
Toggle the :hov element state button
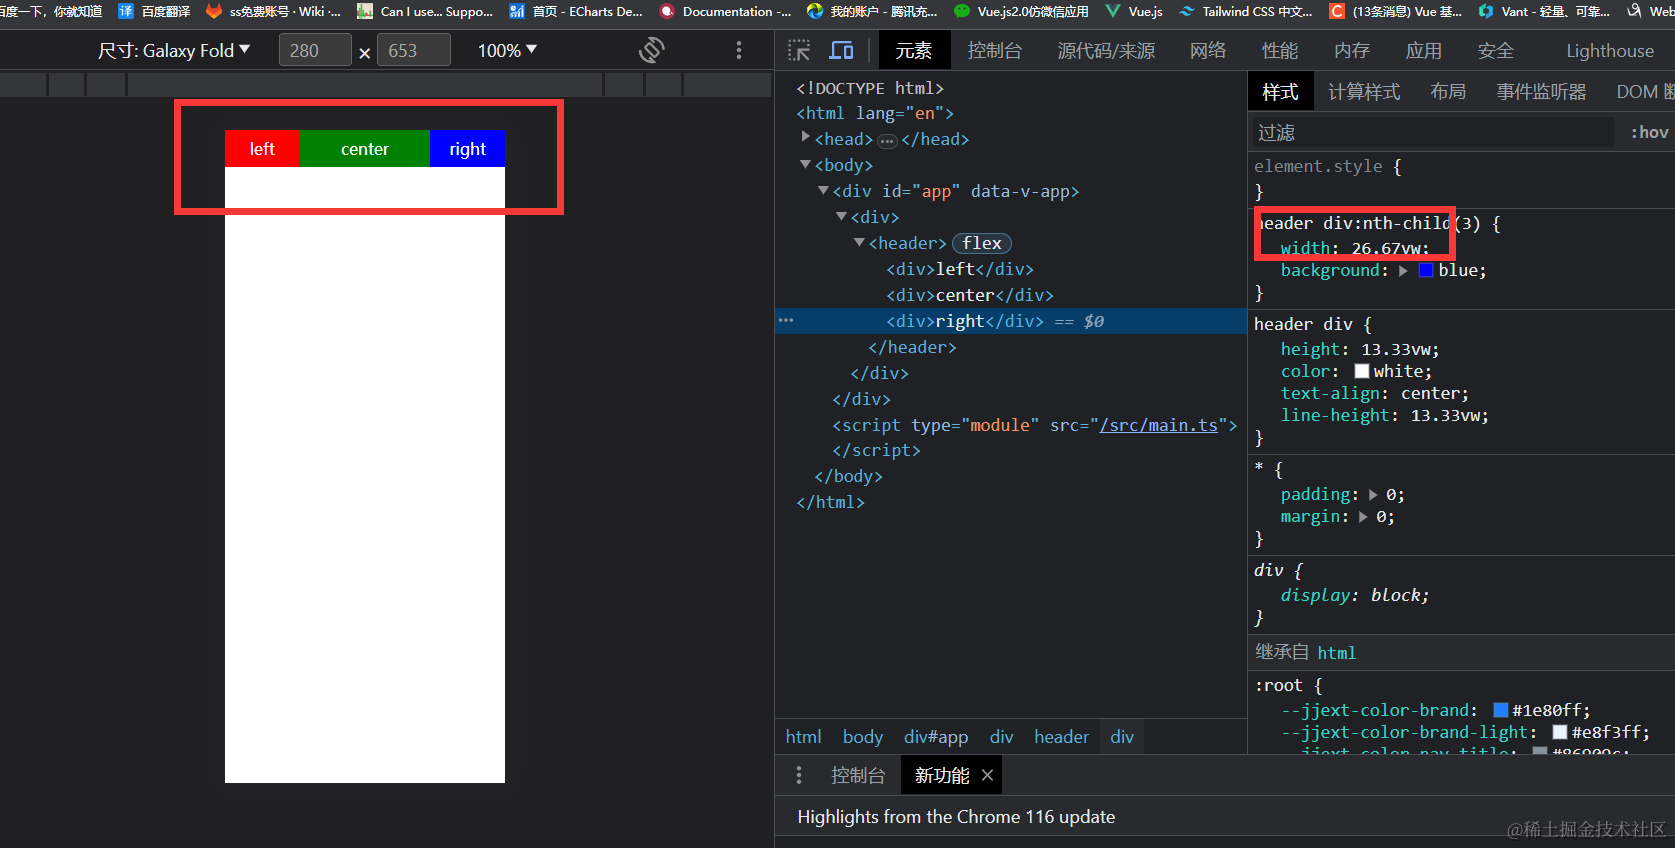tap(1649, 132)
